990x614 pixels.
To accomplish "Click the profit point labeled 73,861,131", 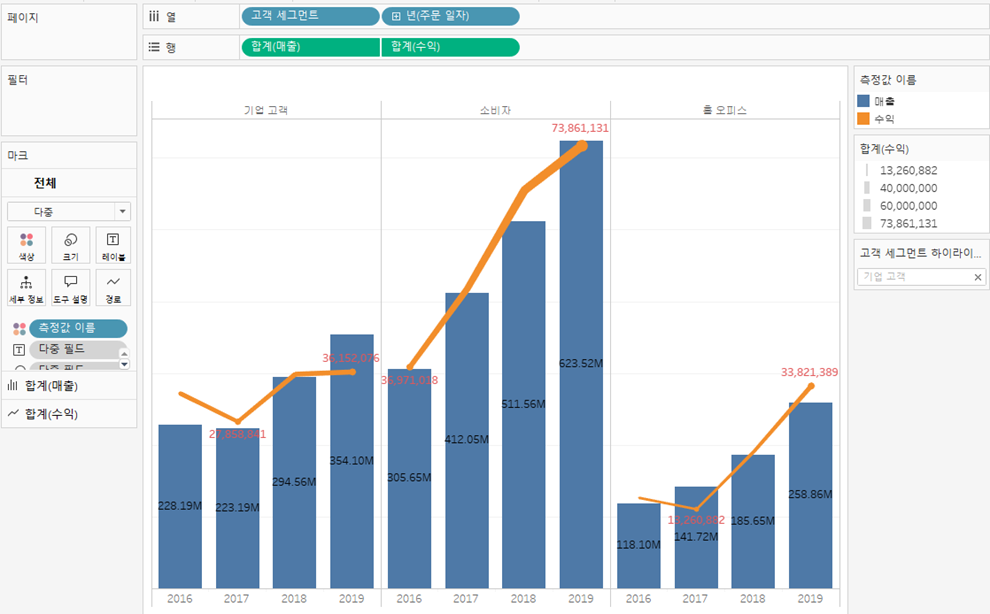I will 581,146.
